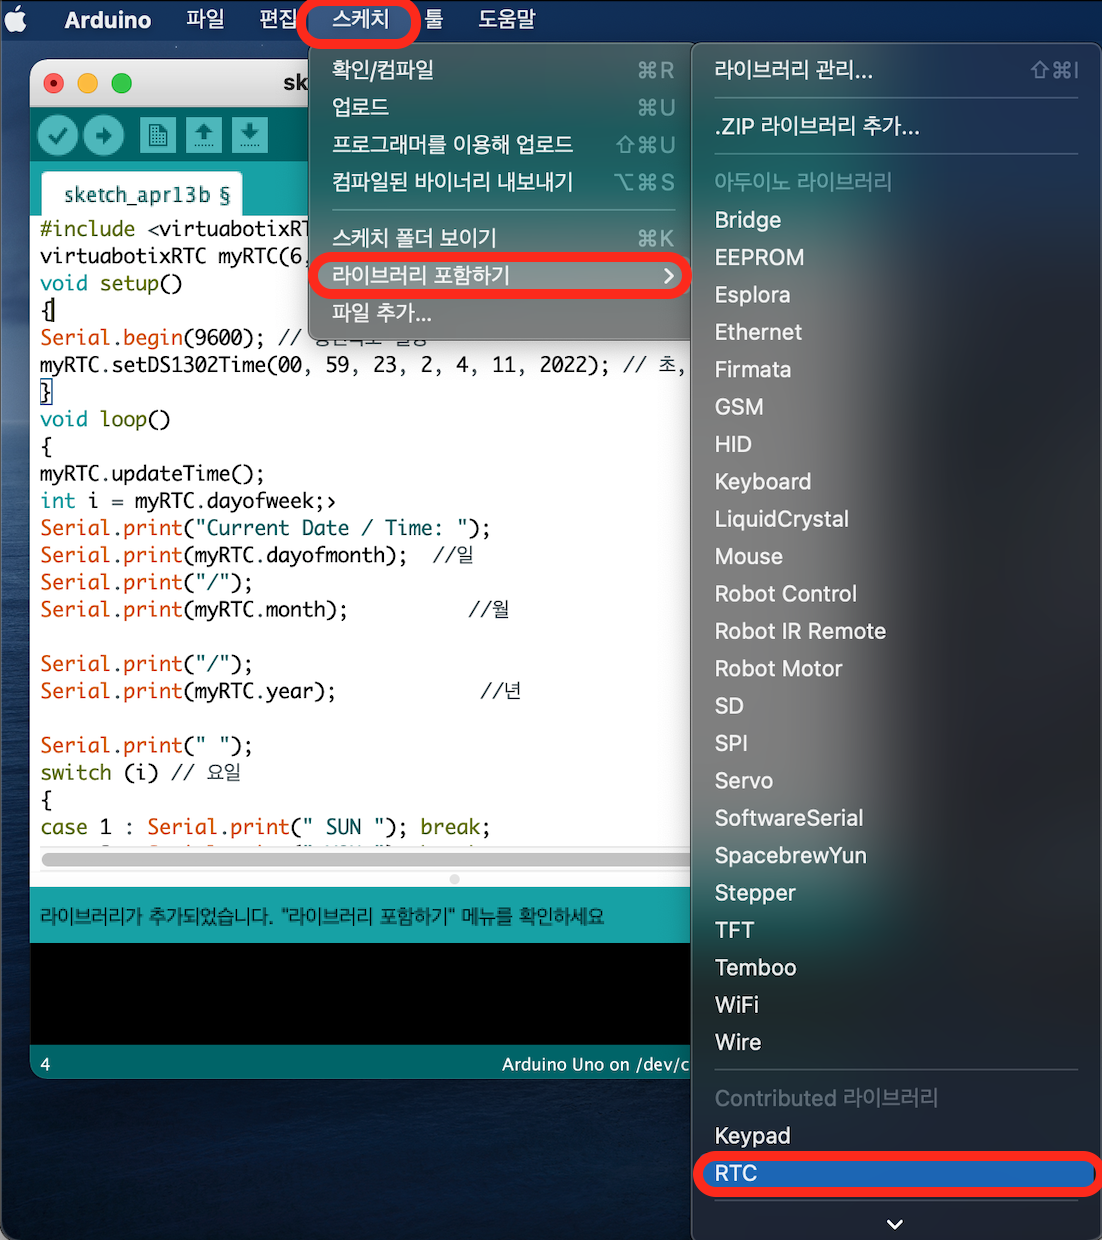1102x1240 pixels.
Task: Click the console divider handle dot
Action: 455,879
